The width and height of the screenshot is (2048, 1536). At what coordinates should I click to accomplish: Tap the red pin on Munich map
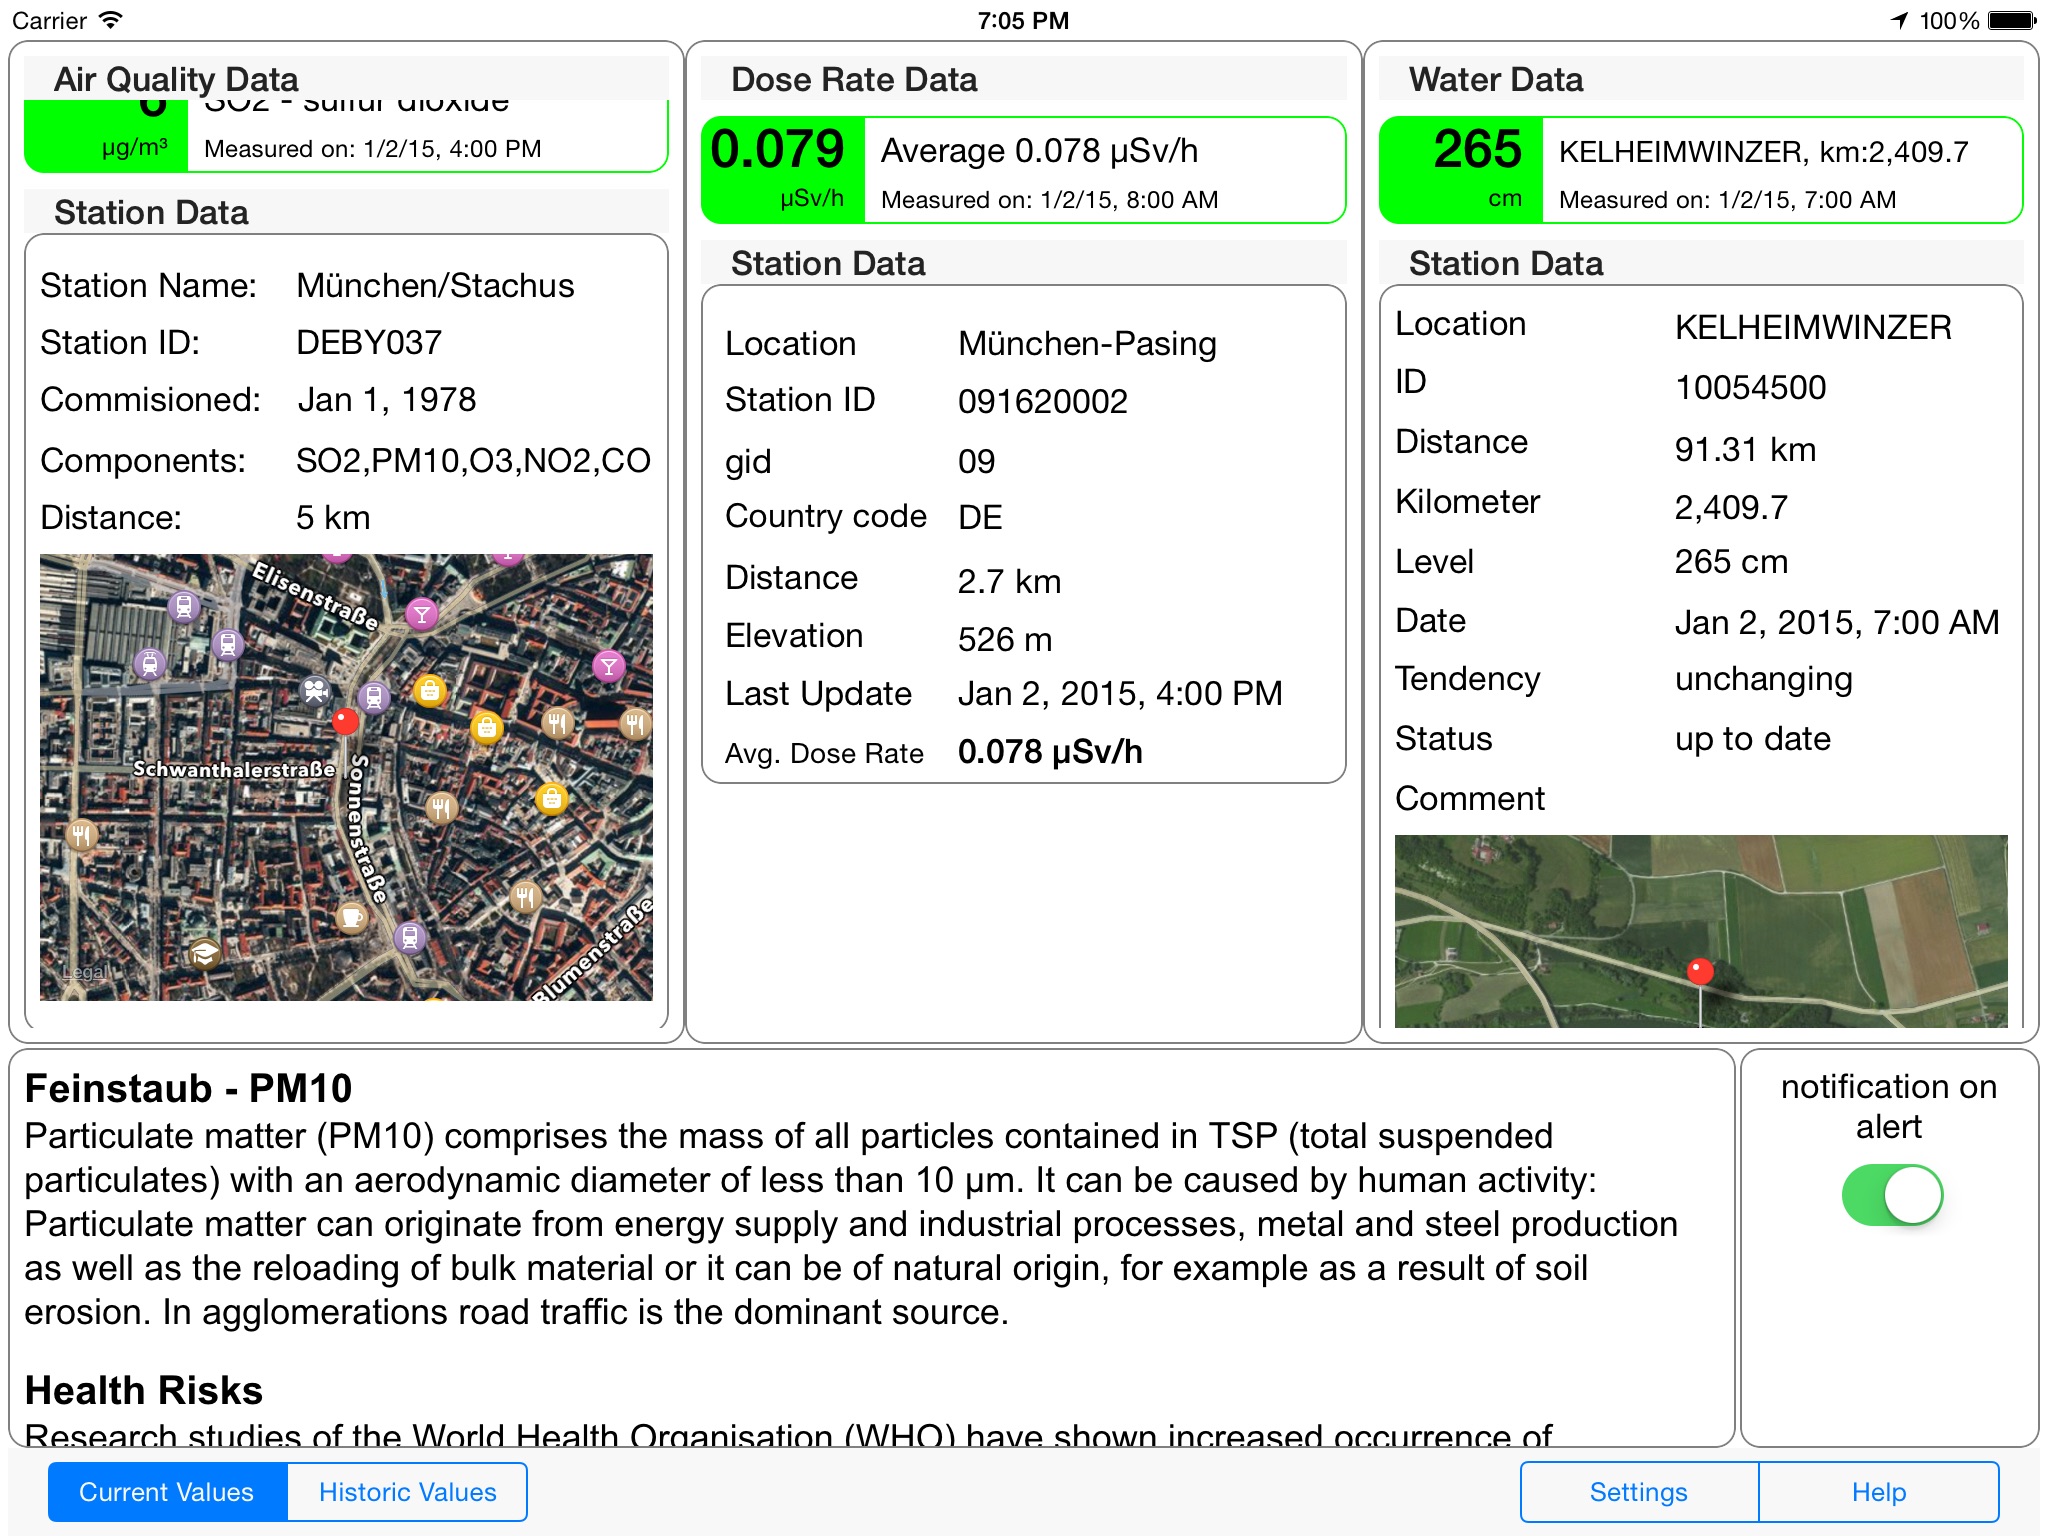[346, 720]
